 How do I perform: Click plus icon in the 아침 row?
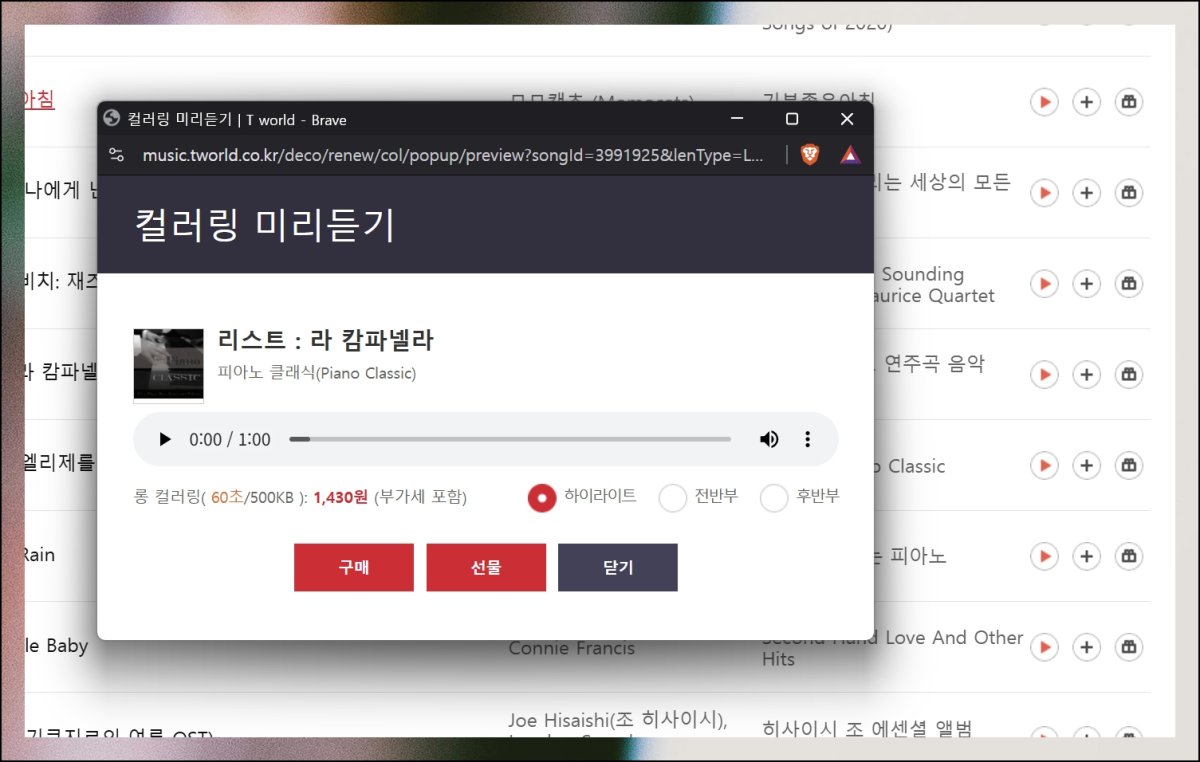[x=1086, y=102]
